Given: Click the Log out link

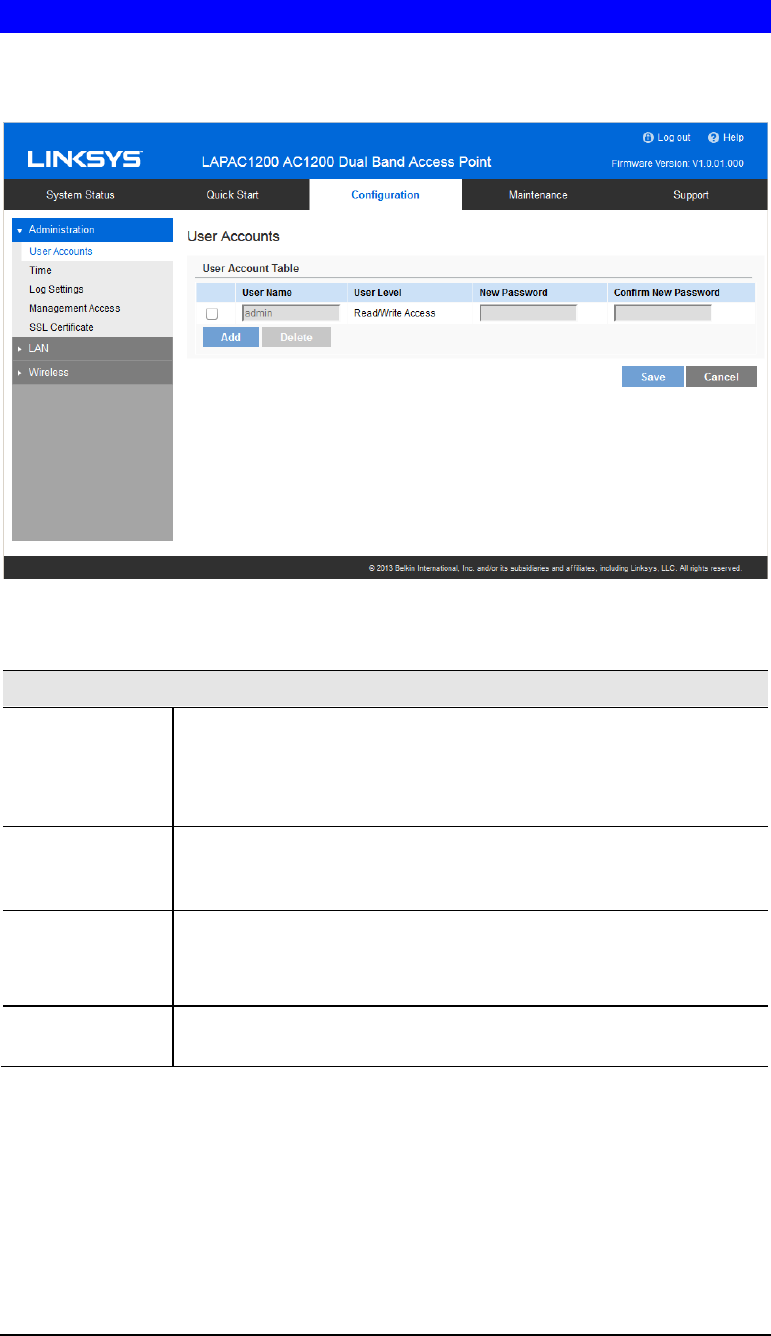Looking at the screenshot, I should pos(674,138).
